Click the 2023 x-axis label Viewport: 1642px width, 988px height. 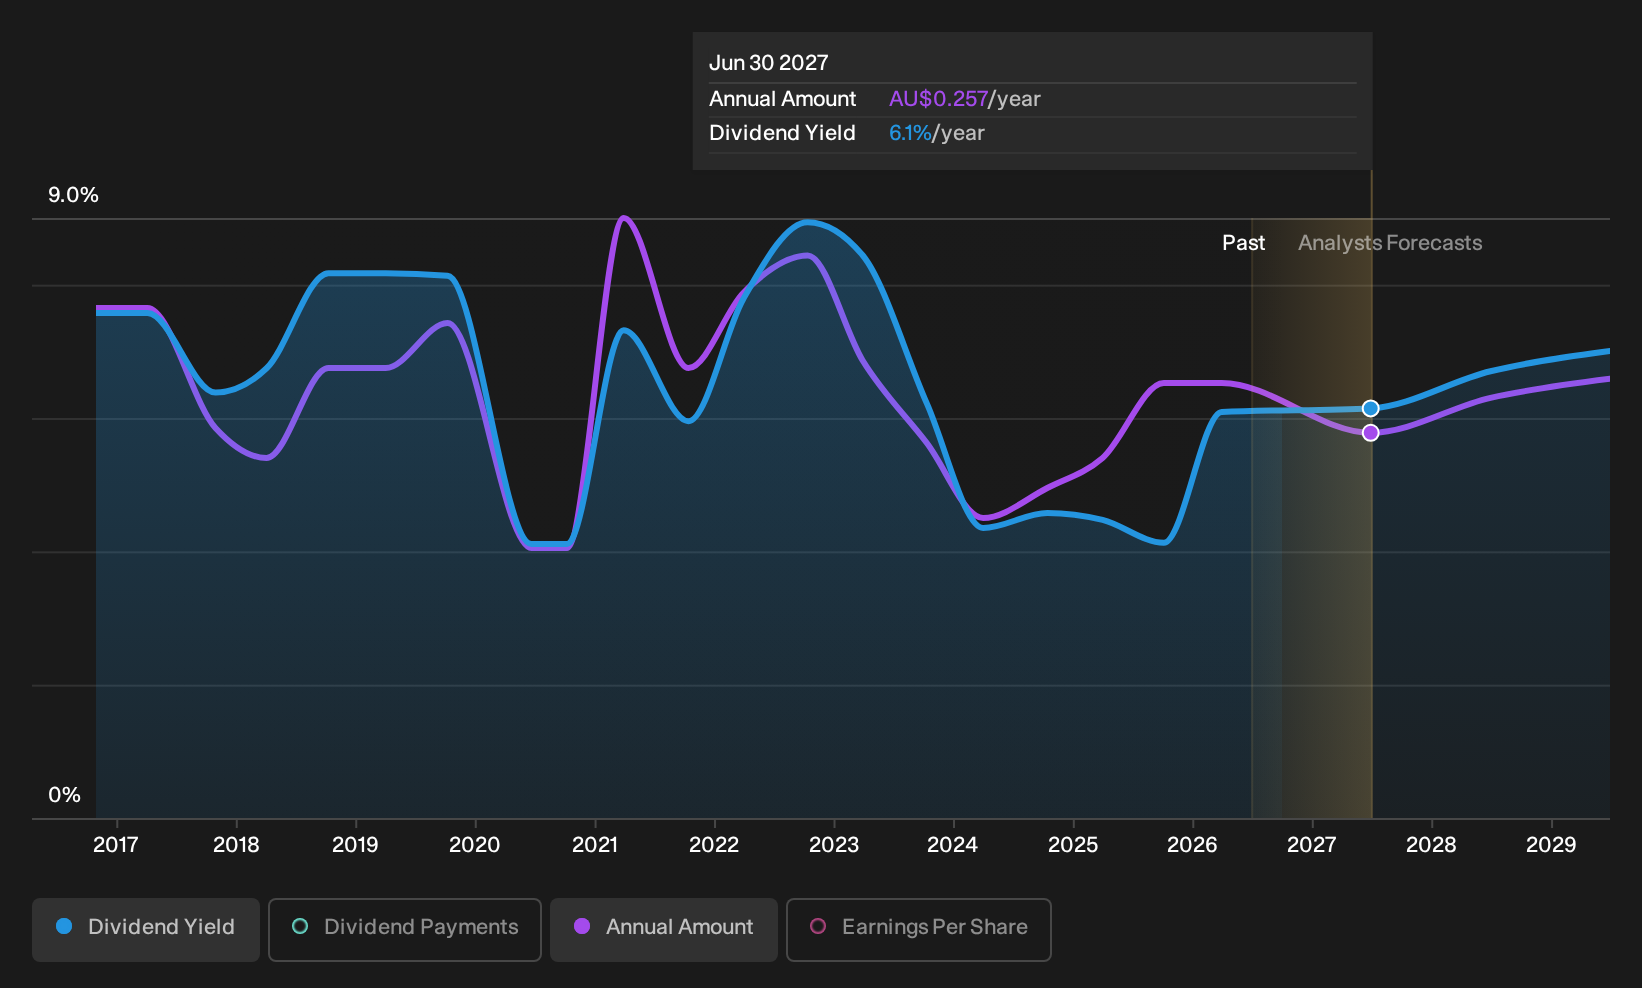[834, 845]
